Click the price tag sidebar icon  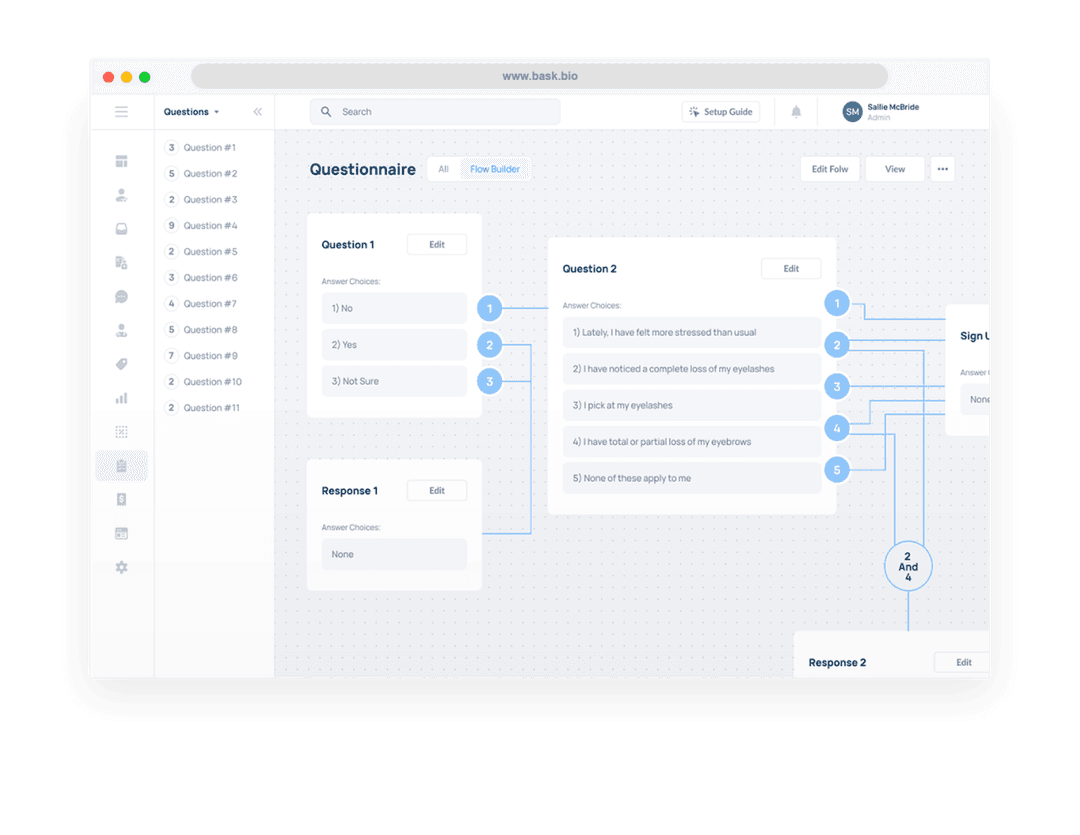pos(121,364)
